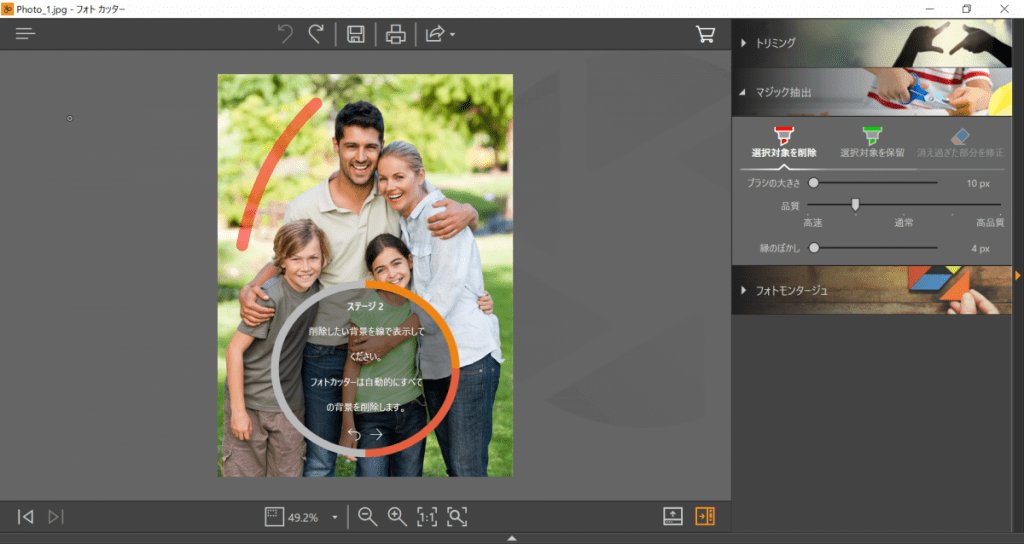Click the undo arrow in top toolbar

285,34
